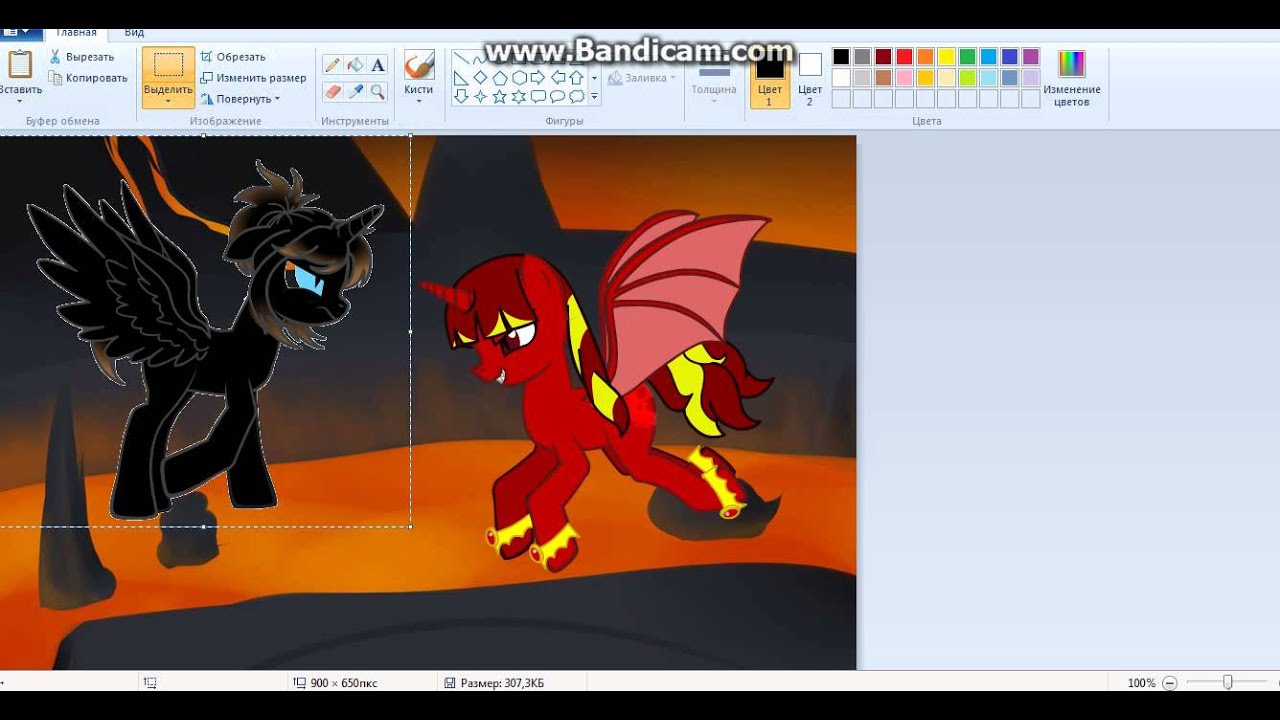
Task: Open Изменение цветов edit colors
Action: (1072, 80)
